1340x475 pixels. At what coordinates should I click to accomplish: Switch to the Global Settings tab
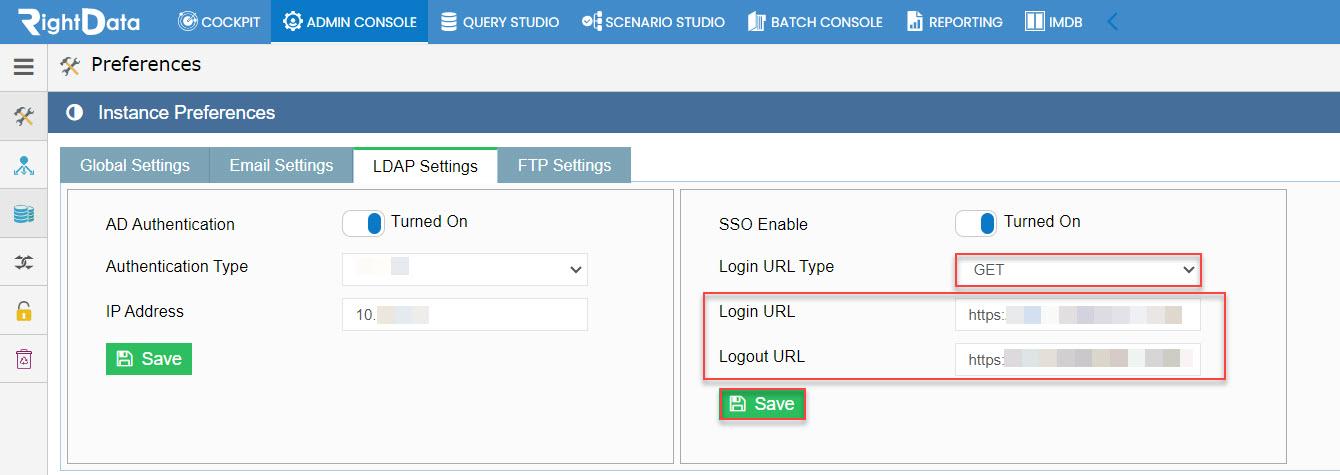135,166
